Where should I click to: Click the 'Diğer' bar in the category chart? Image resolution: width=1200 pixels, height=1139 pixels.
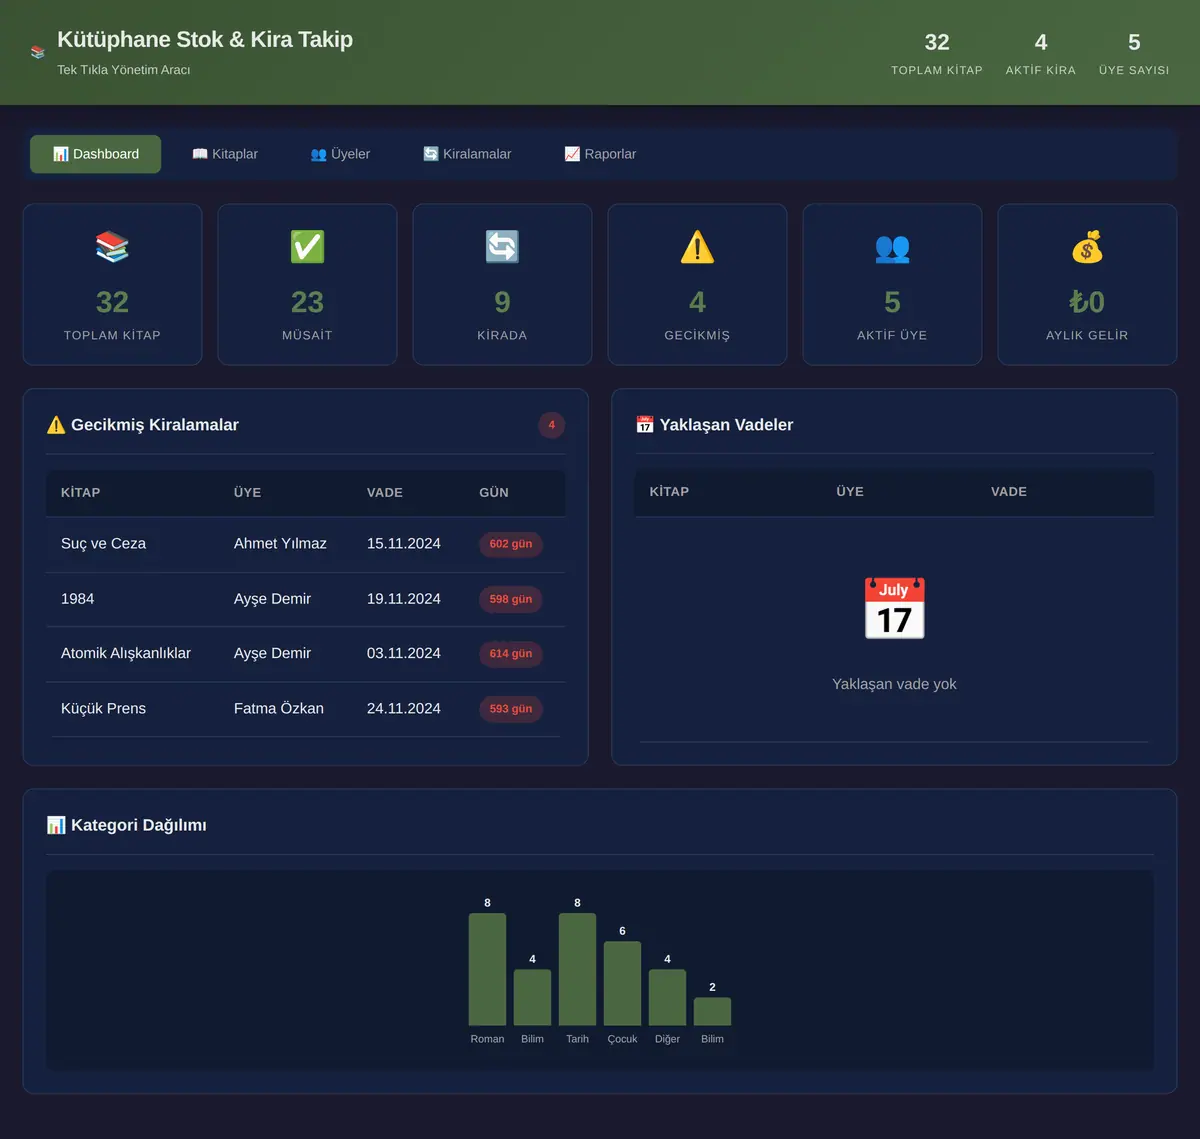coord(667,997)
